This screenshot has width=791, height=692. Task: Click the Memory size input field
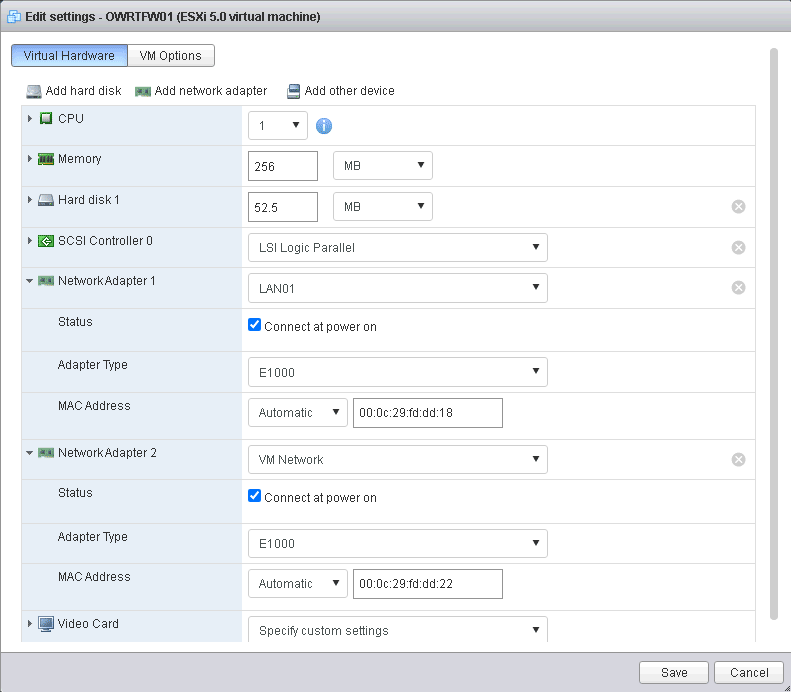282,166
